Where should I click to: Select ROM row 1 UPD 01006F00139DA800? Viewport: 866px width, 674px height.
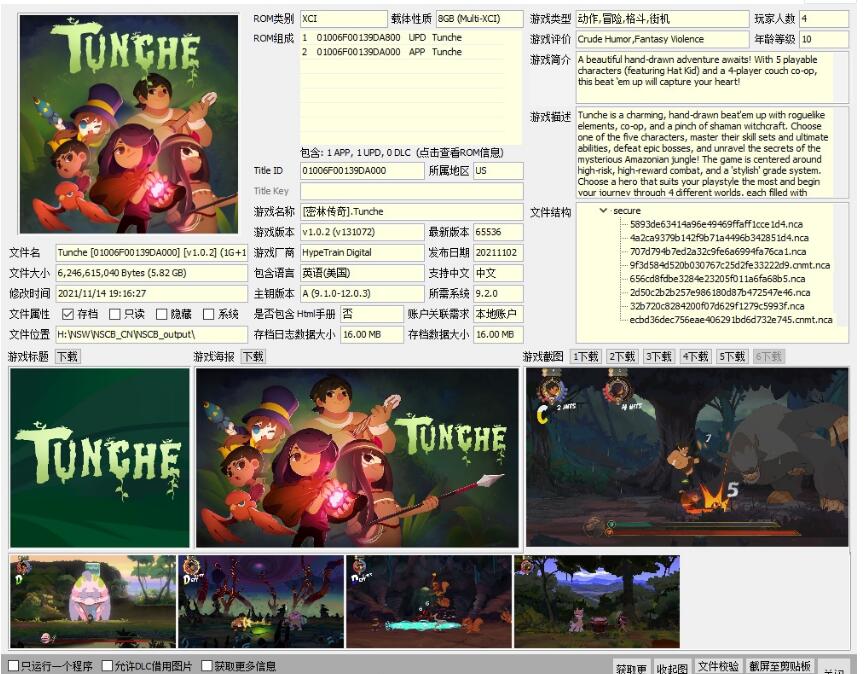403,38
